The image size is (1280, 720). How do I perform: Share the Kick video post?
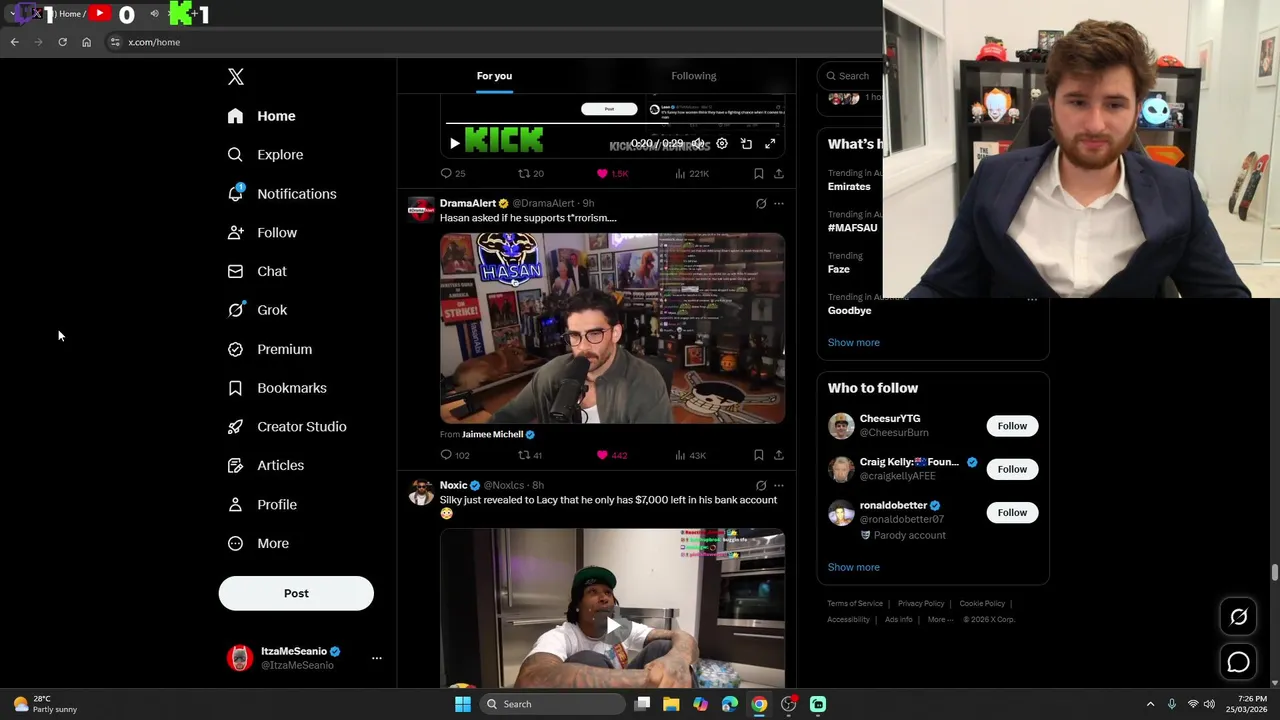coord(778,174)
